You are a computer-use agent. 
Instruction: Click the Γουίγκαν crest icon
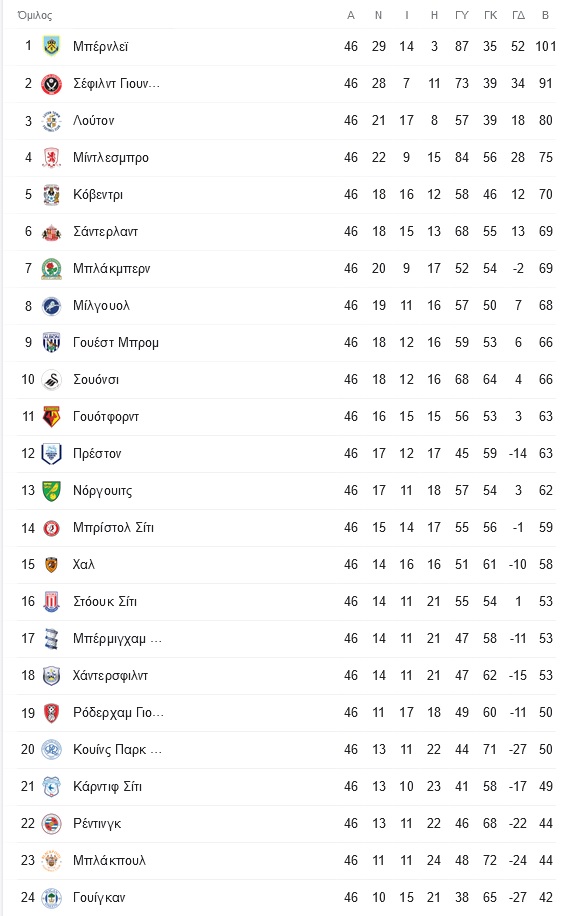[x=51, y=897]
